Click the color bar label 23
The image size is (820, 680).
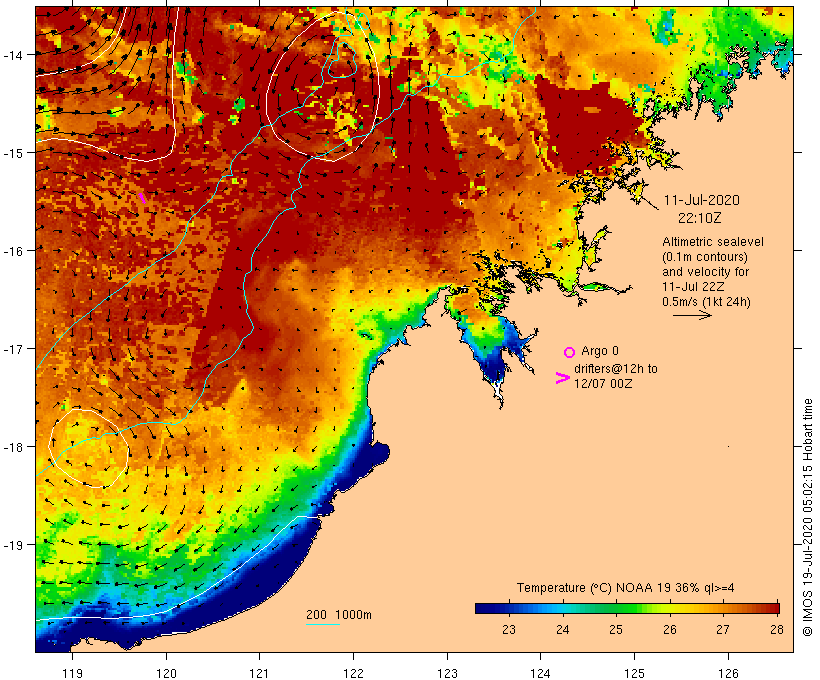click(508, 629)
